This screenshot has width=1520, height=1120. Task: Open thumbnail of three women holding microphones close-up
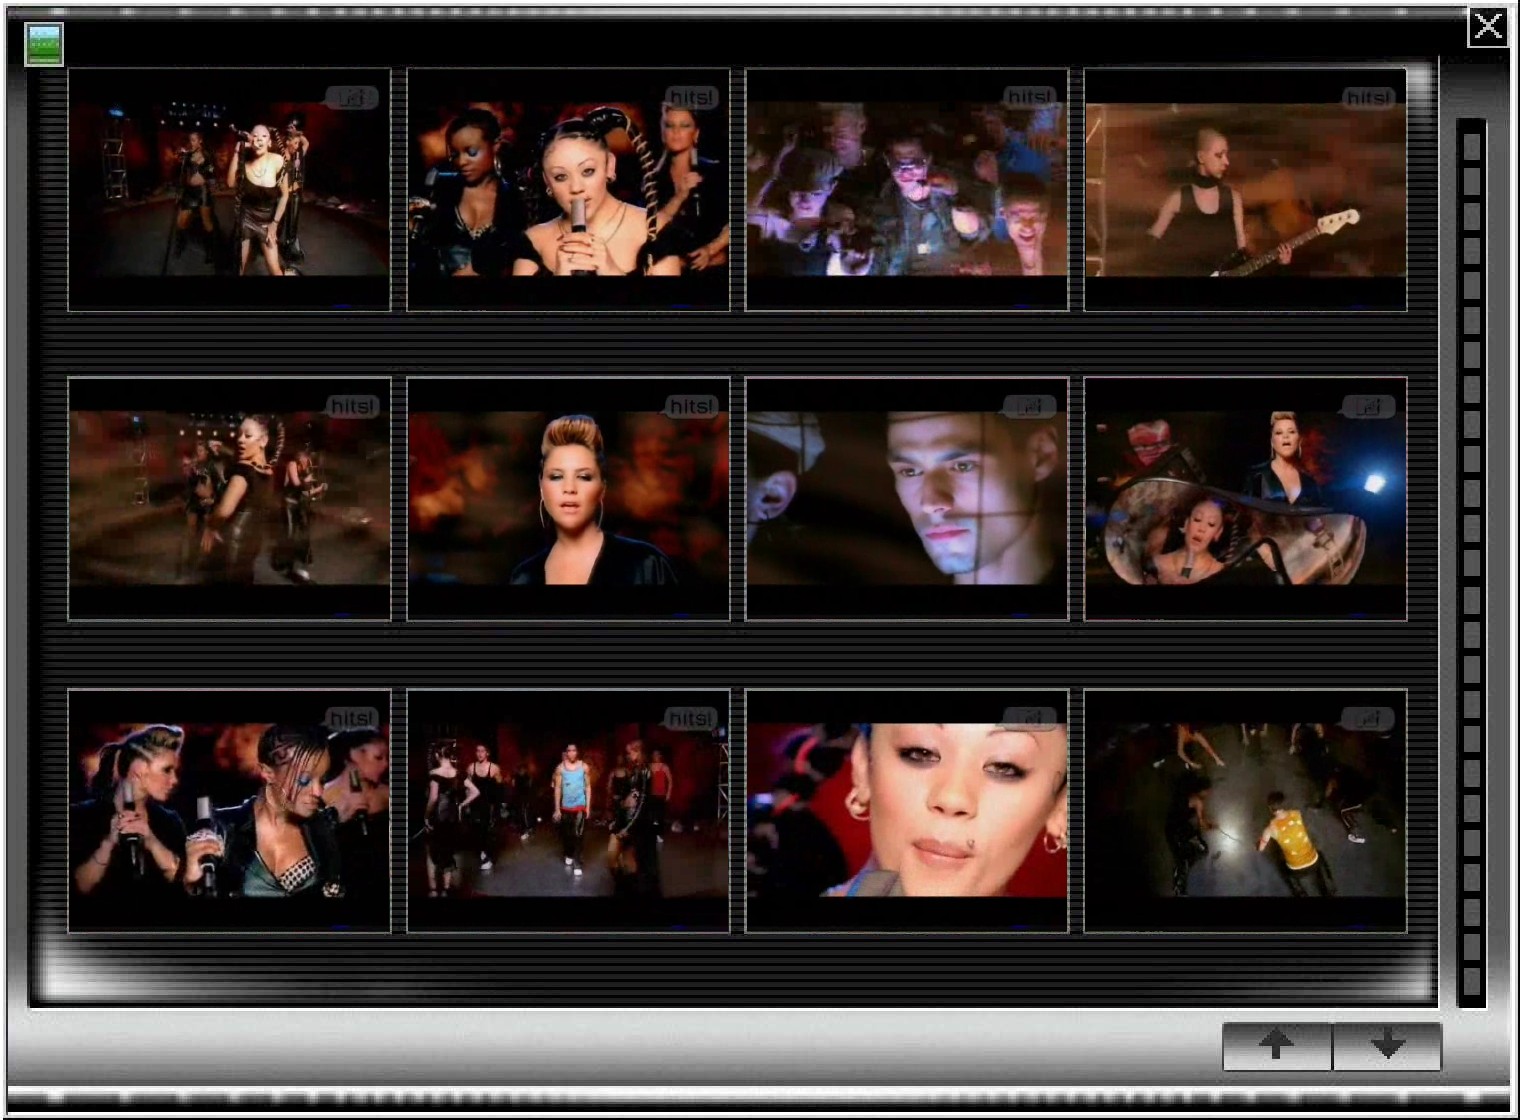click(x=229, y=811)
